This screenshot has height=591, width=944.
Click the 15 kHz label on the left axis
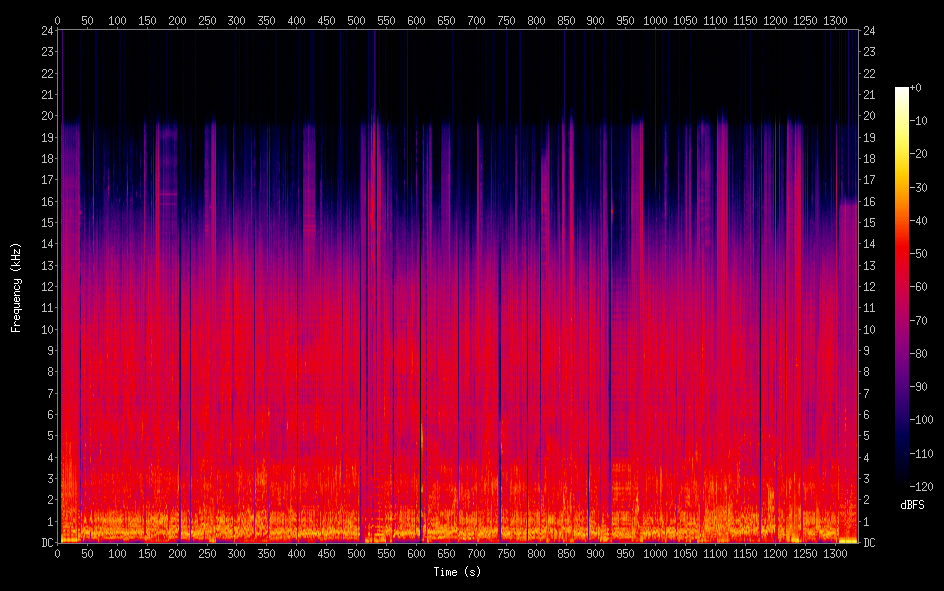[46, 222]
